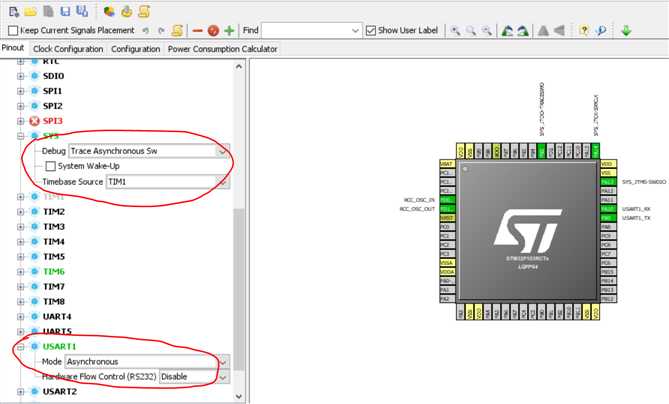Zoom in on the chip view
669x404 pixels.
click(455, 31)
